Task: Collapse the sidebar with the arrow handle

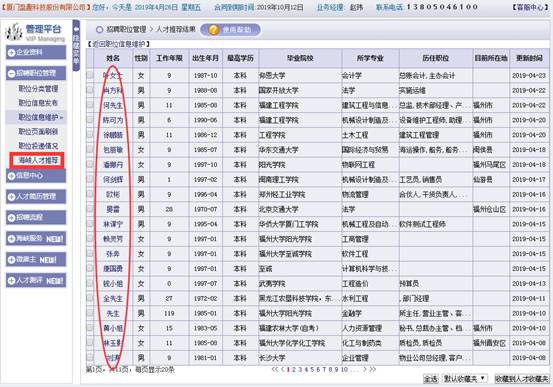Action: point(76,45)
